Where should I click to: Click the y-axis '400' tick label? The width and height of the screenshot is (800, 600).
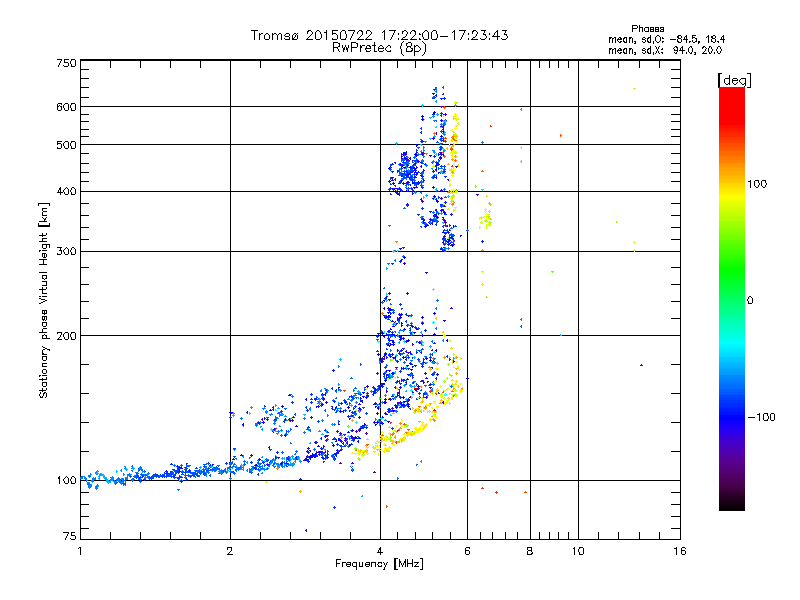tap(66, 191)
